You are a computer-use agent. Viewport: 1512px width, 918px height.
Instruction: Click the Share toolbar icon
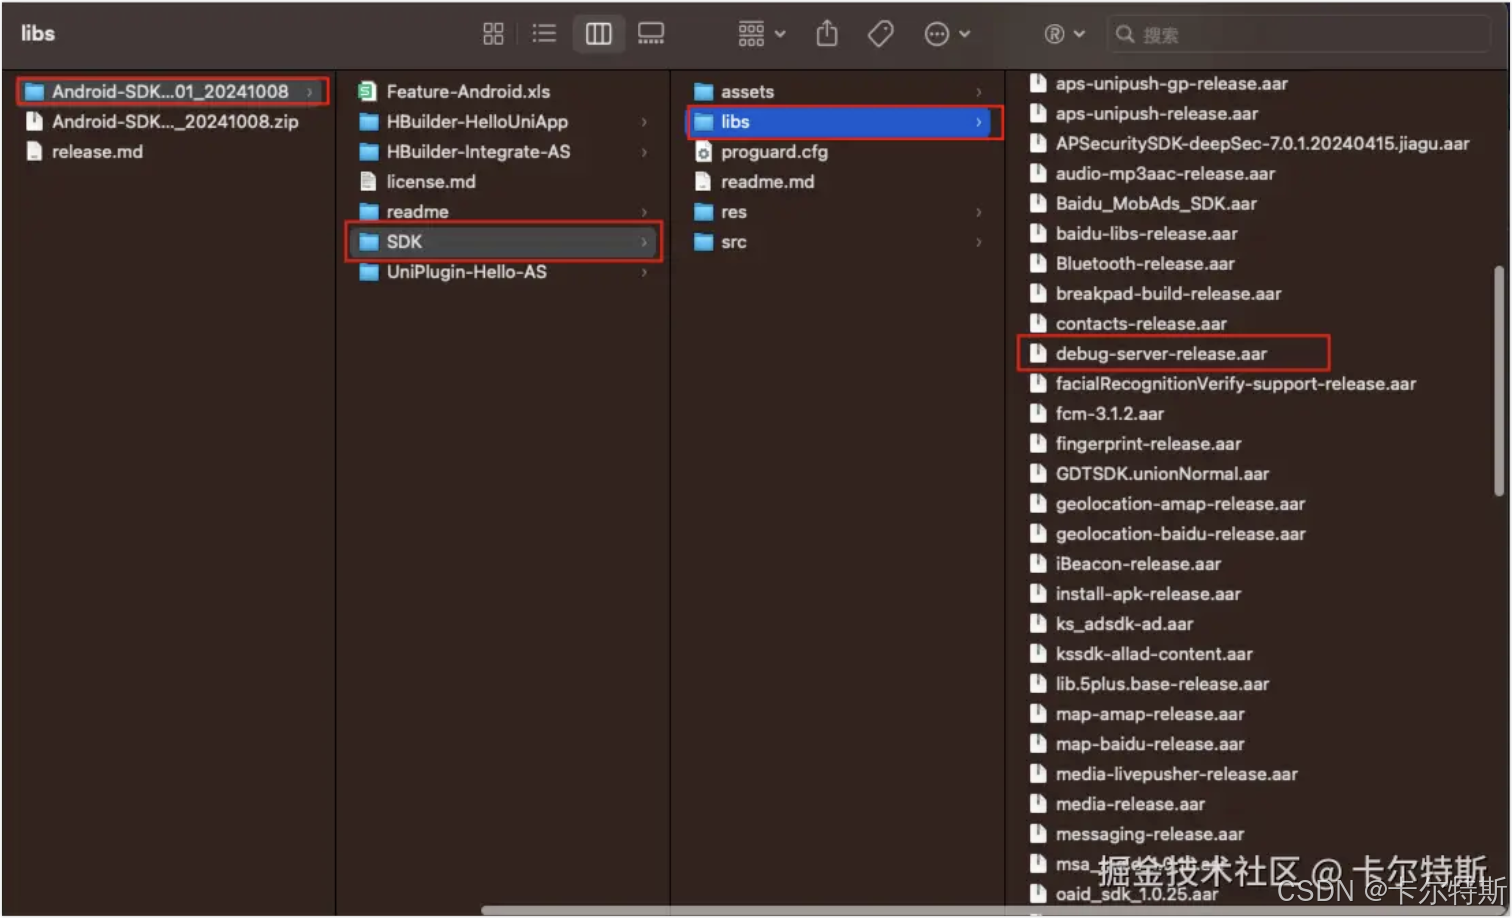pos(827,34)
